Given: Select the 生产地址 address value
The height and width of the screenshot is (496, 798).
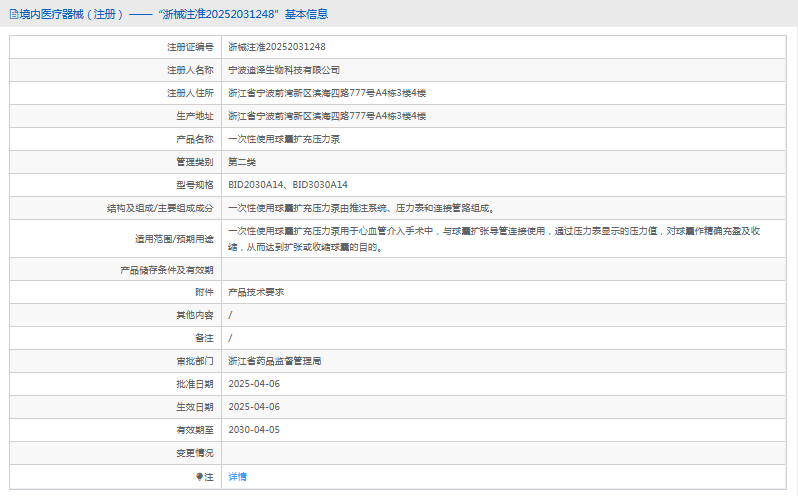Looking at the screenshot, I should (x=327, y=116).
